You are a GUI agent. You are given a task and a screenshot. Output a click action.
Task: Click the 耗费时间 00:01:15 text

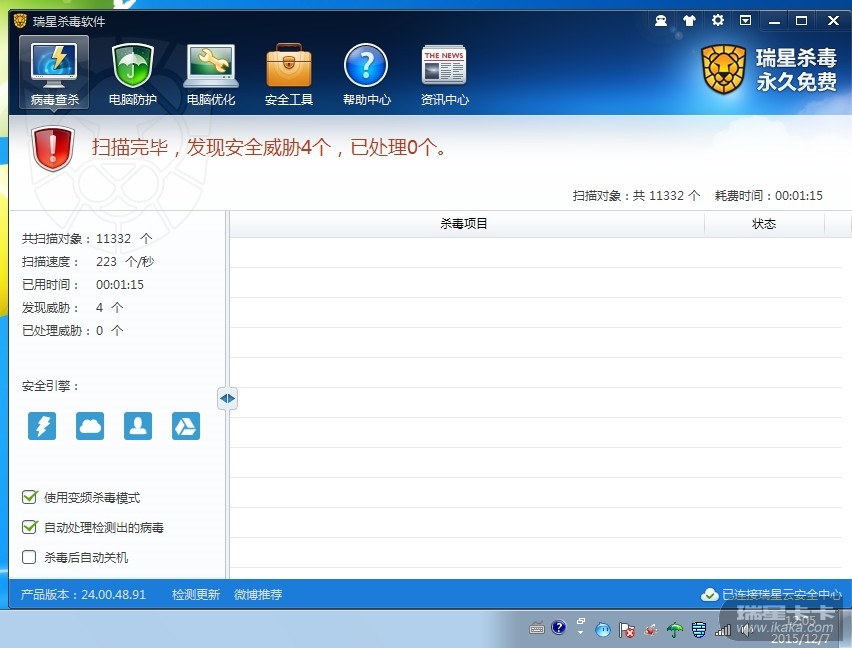click(x=769, y=196)
